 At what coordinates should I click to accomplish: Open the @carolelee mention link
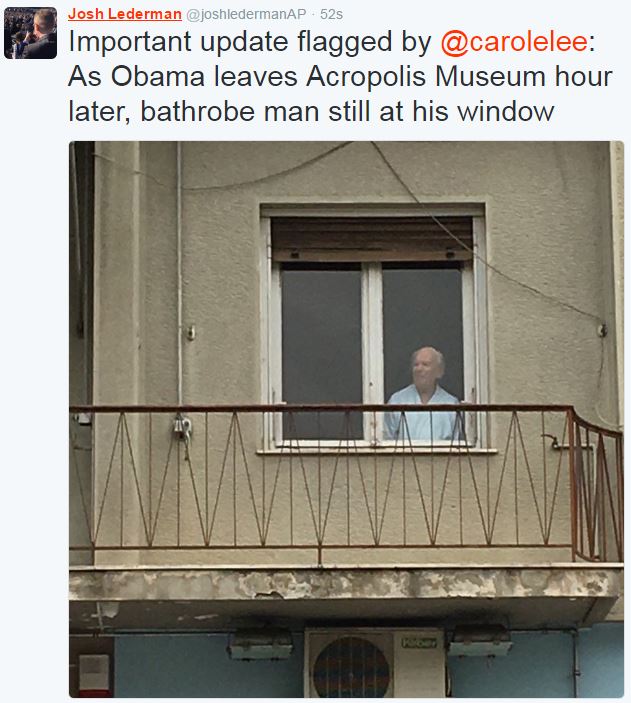pyautogui.click(x=514, y=42)
